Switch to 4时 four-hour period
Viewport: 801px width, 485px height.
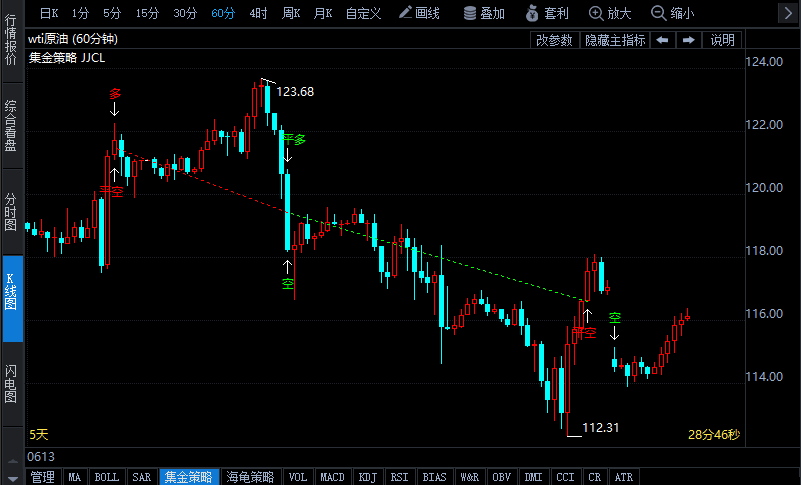coord(258,13)
